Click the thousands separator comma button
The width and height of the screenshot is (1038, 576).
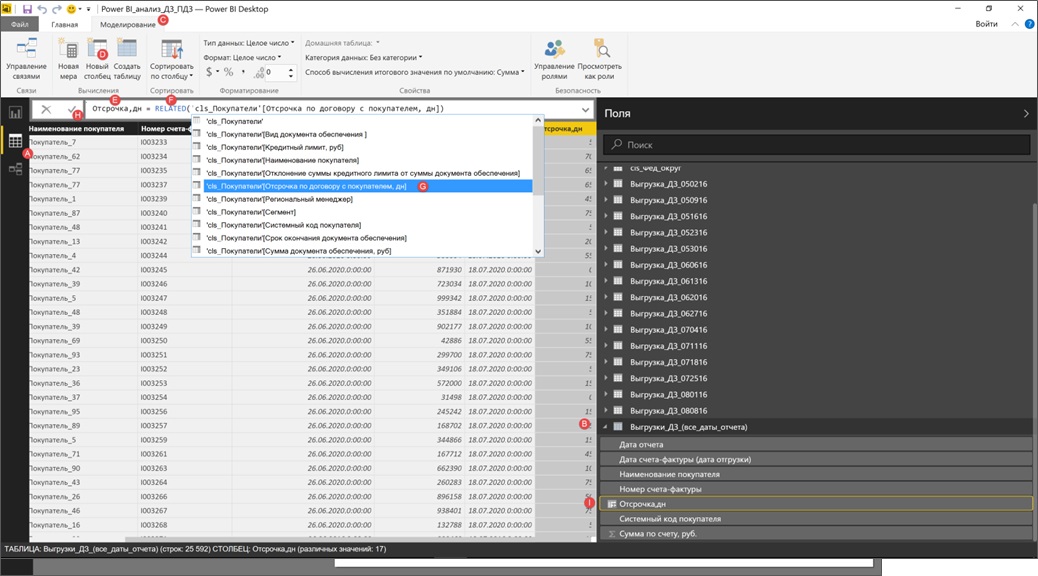coord(244,72)
